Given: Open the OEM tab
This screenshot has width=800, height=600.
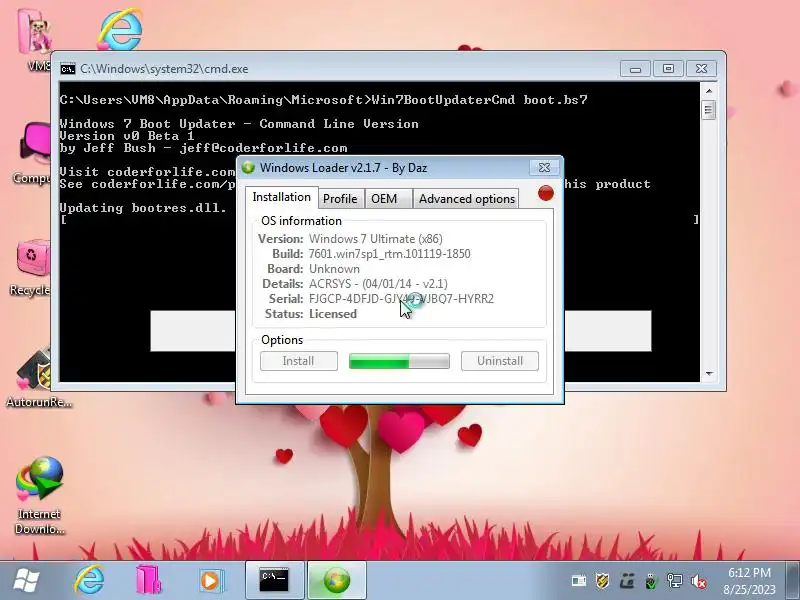Looking at the screenshot, I should coord(388,198).
